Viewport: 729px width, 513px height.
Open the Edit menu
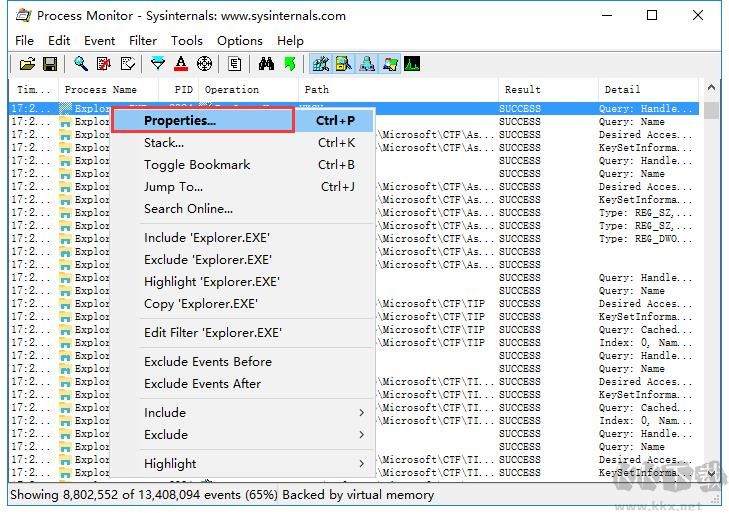coord(59,41)
